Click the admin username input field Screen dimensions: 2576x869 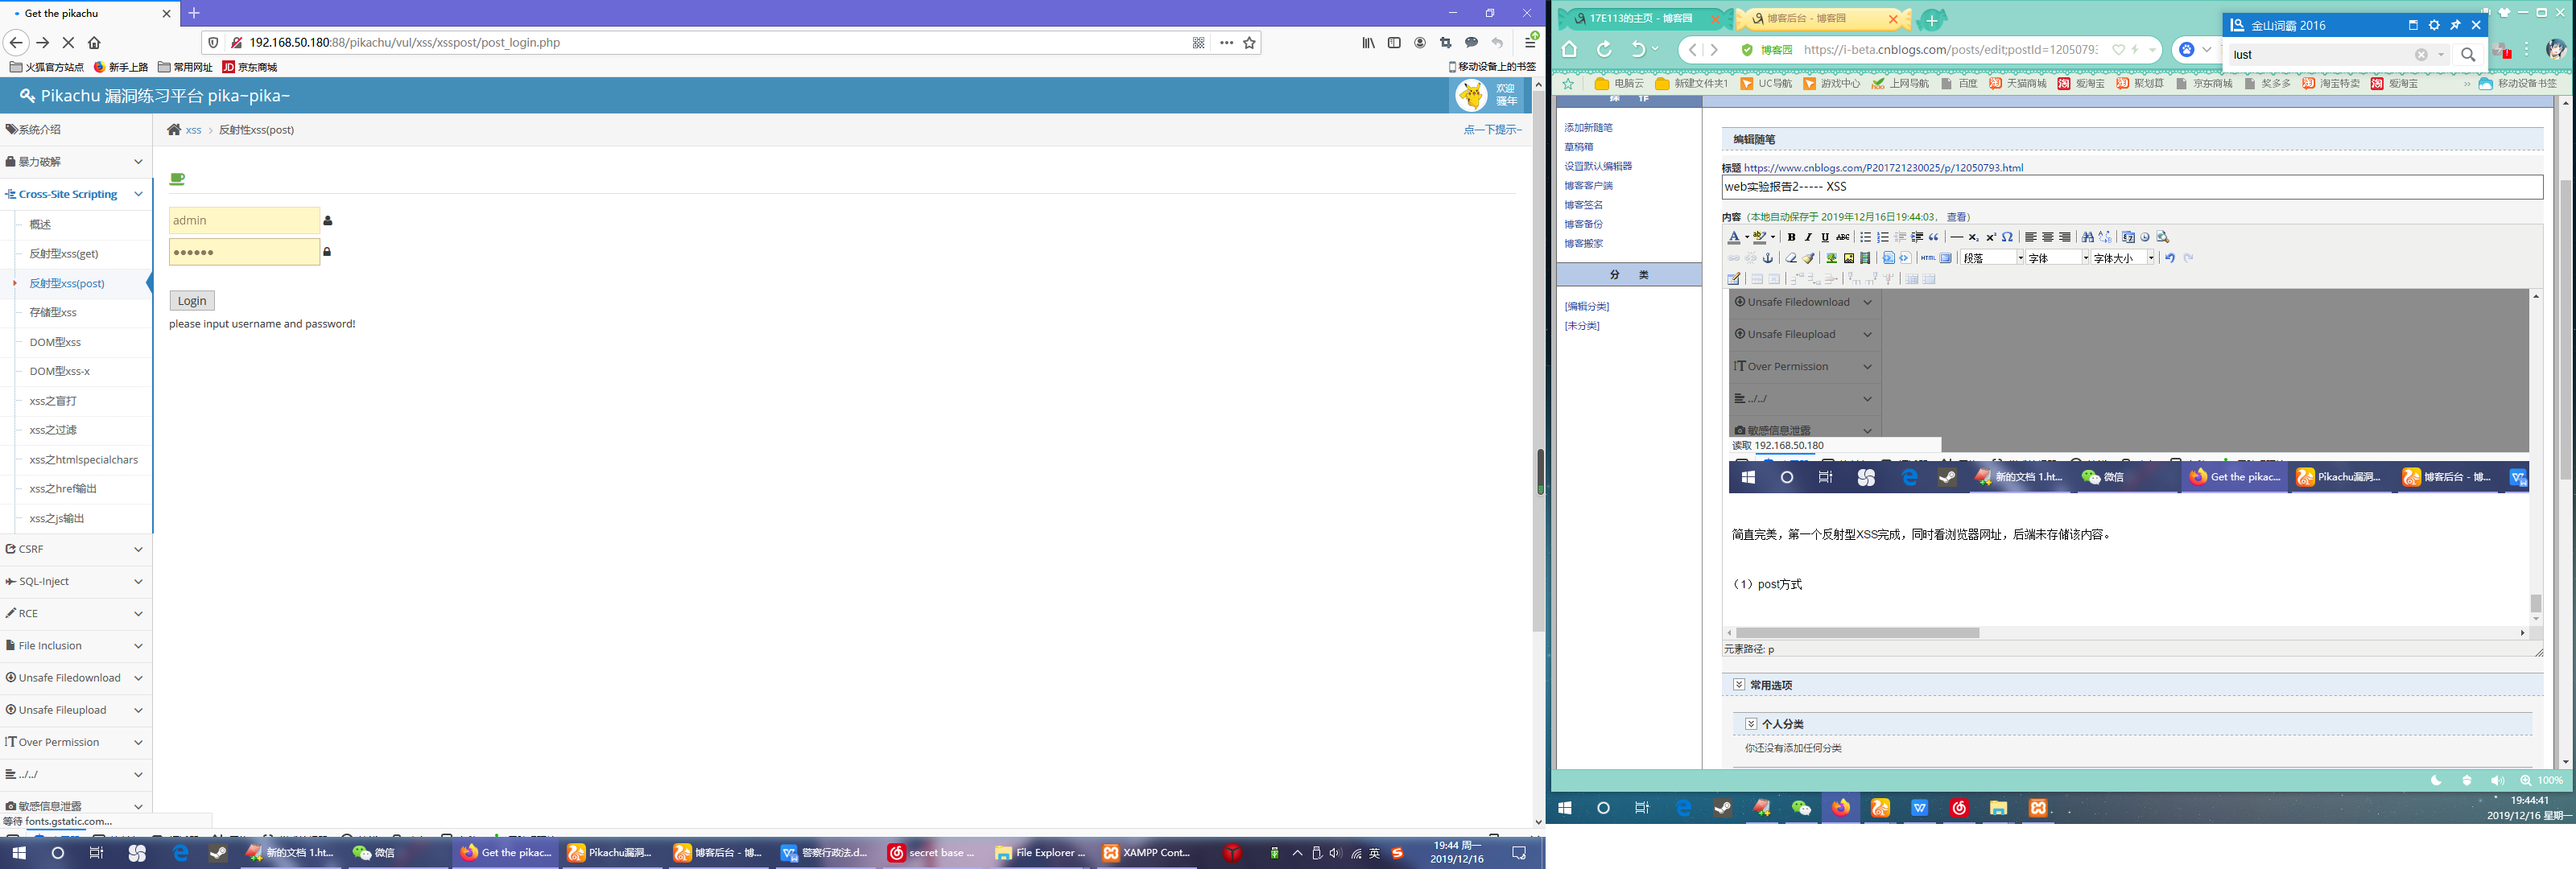click(x=243, y=221)
